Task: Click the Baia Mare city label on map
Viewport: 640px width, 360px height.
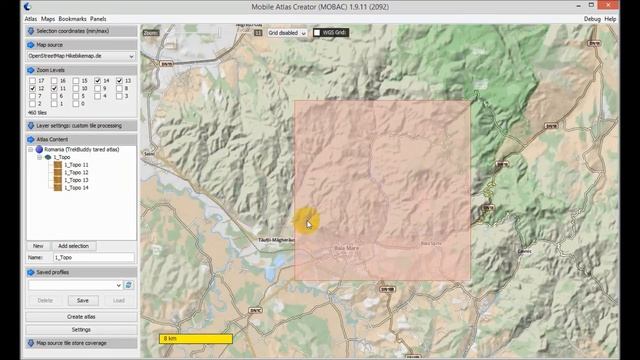Action: [347, 248]
